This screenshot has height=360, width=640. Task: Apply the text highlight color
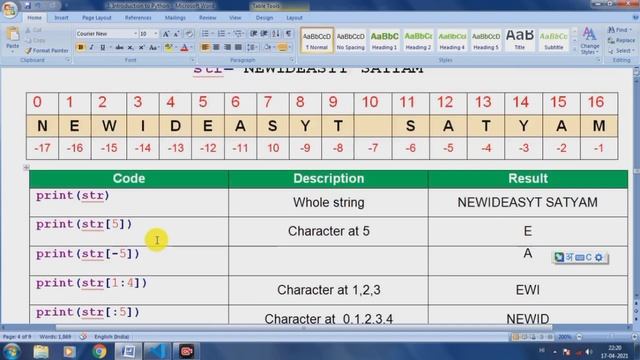click(168, 47)
